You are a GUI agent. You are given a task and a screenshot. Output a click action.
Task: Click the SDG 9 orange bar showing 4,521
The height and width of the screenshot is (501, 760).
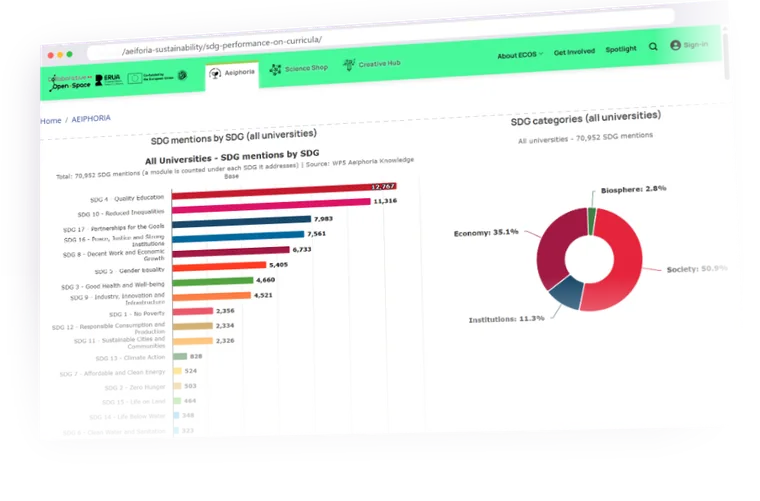point(211,296)
